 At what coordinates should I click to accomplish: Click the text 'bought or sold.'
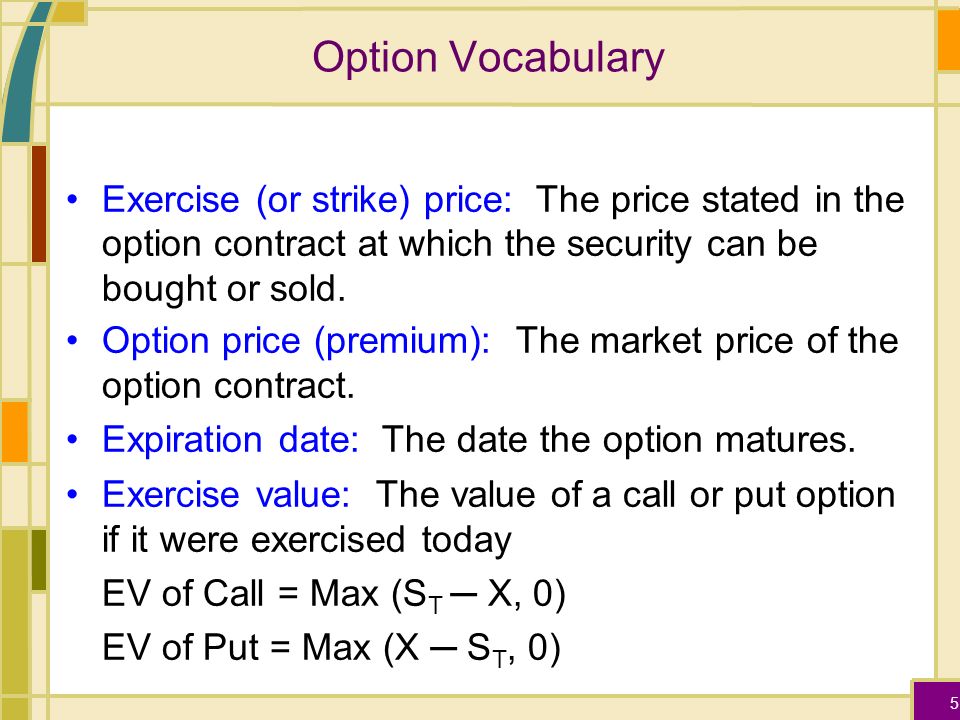[x=224, y=289]
